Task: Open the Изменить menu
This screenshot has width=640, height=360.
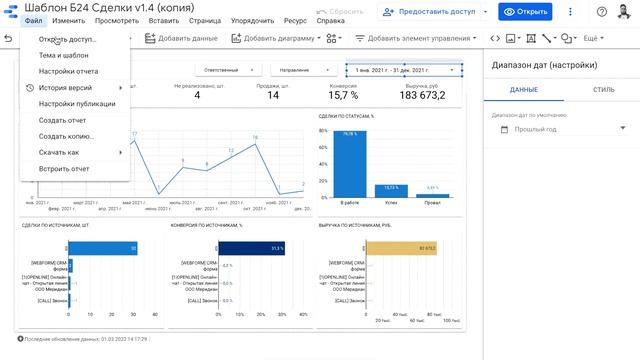Action: (69, 20)
